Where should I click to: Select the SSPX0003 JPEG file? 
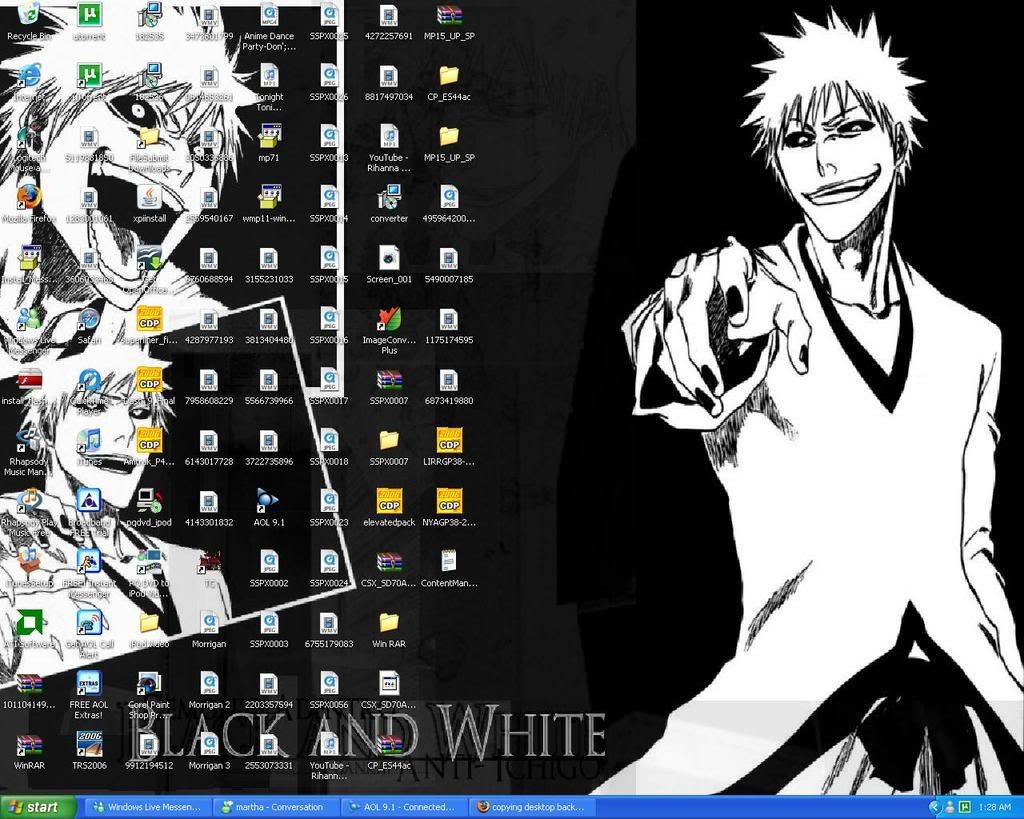(x=269, y=628)
